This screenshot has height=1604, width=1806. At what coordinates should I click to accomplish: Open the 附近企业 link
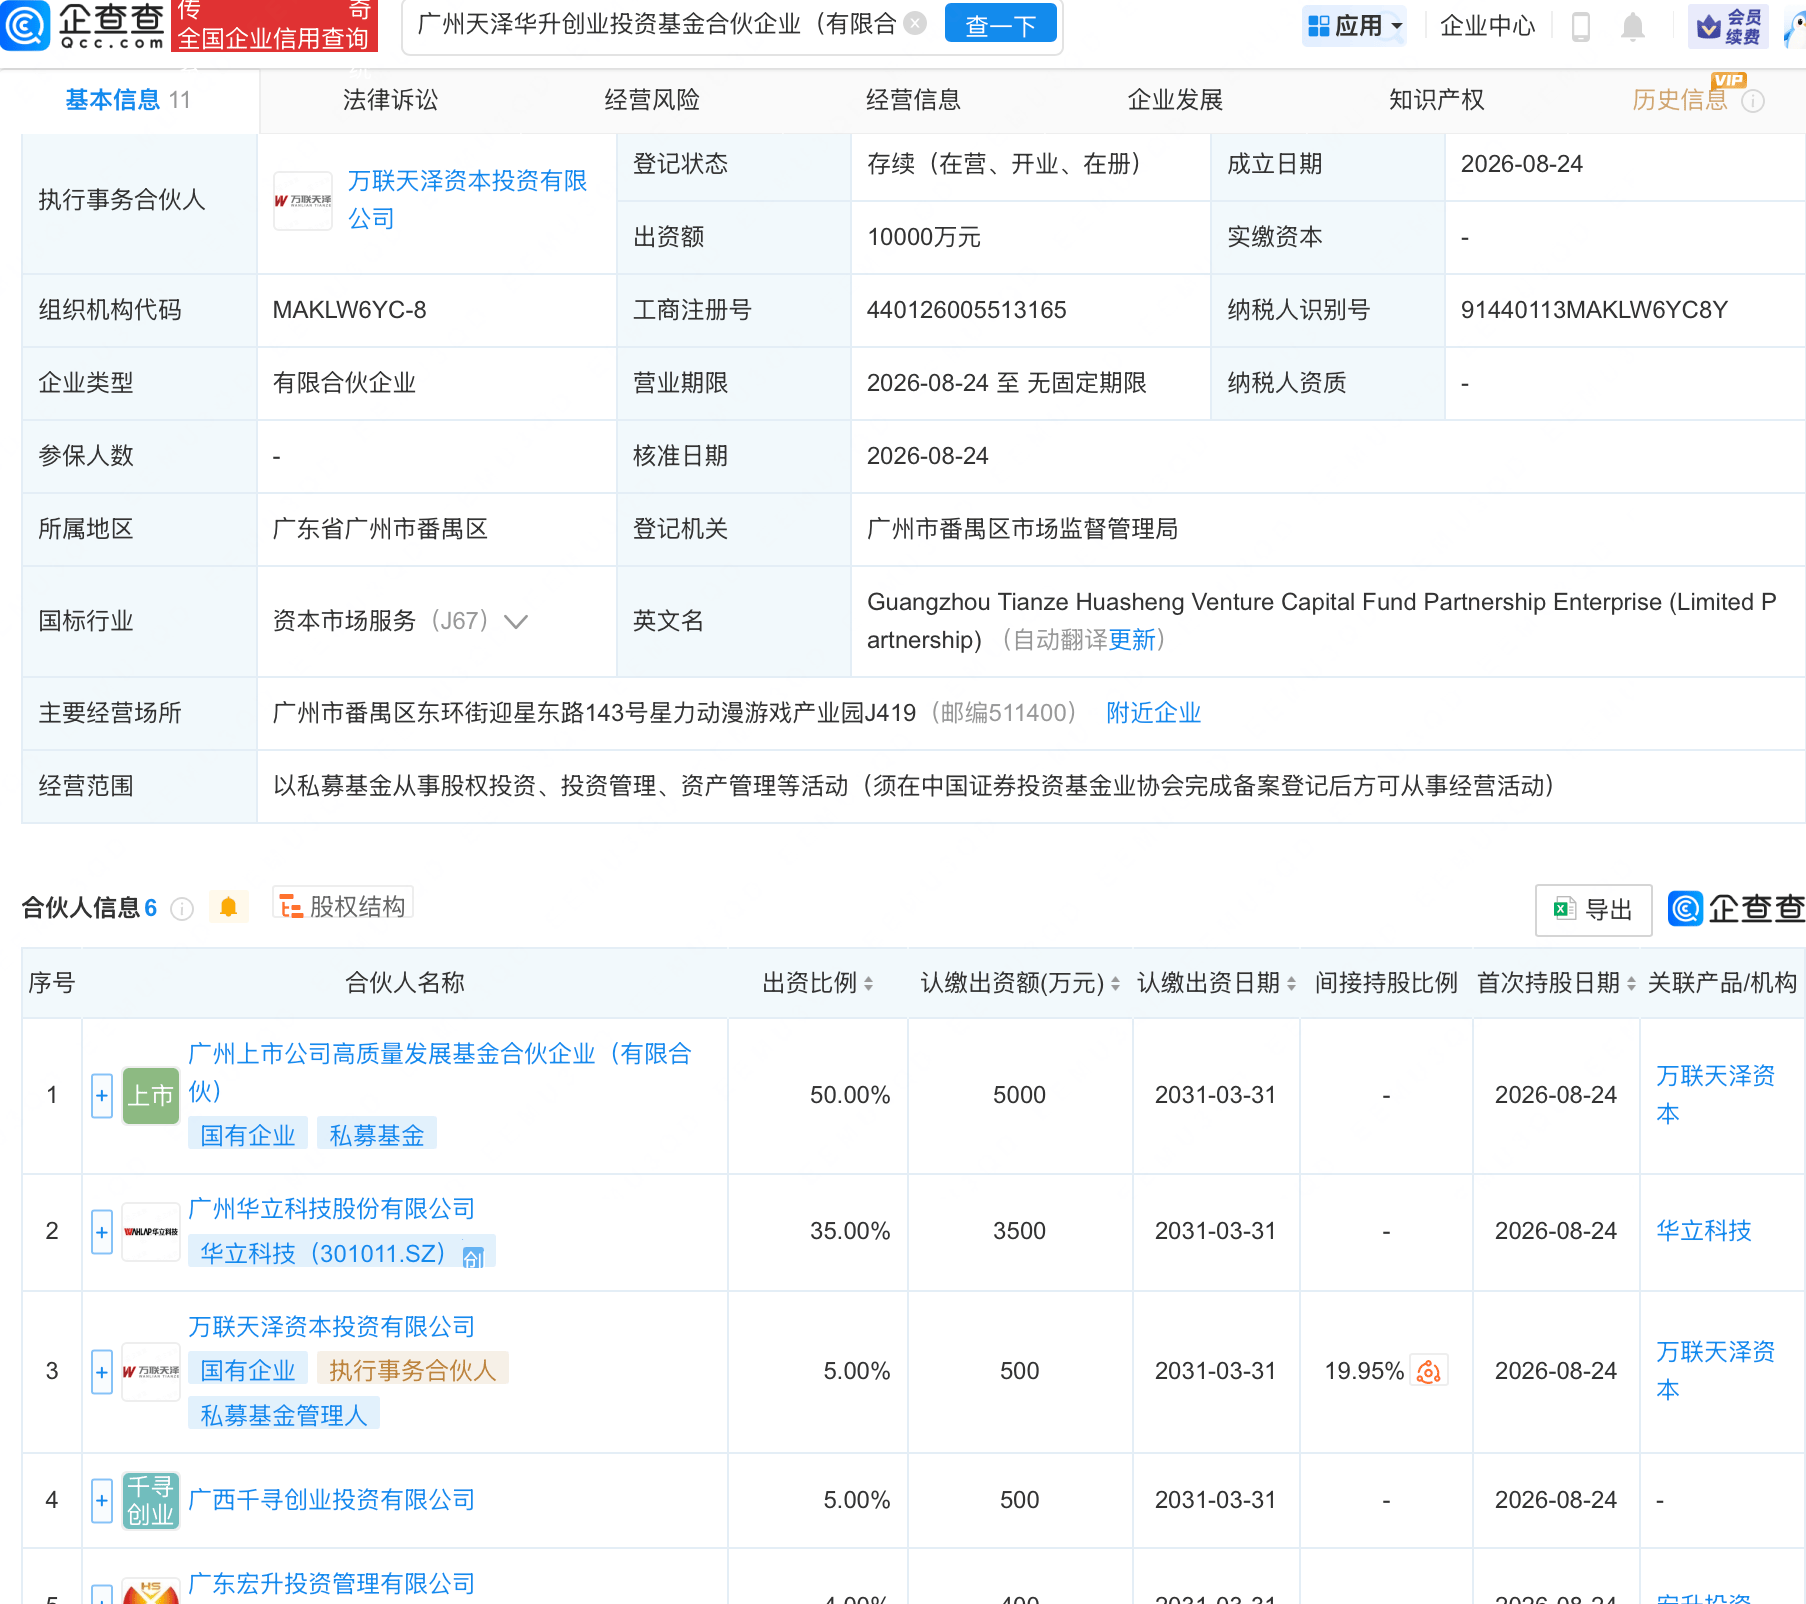click(x=1153, y=713)
